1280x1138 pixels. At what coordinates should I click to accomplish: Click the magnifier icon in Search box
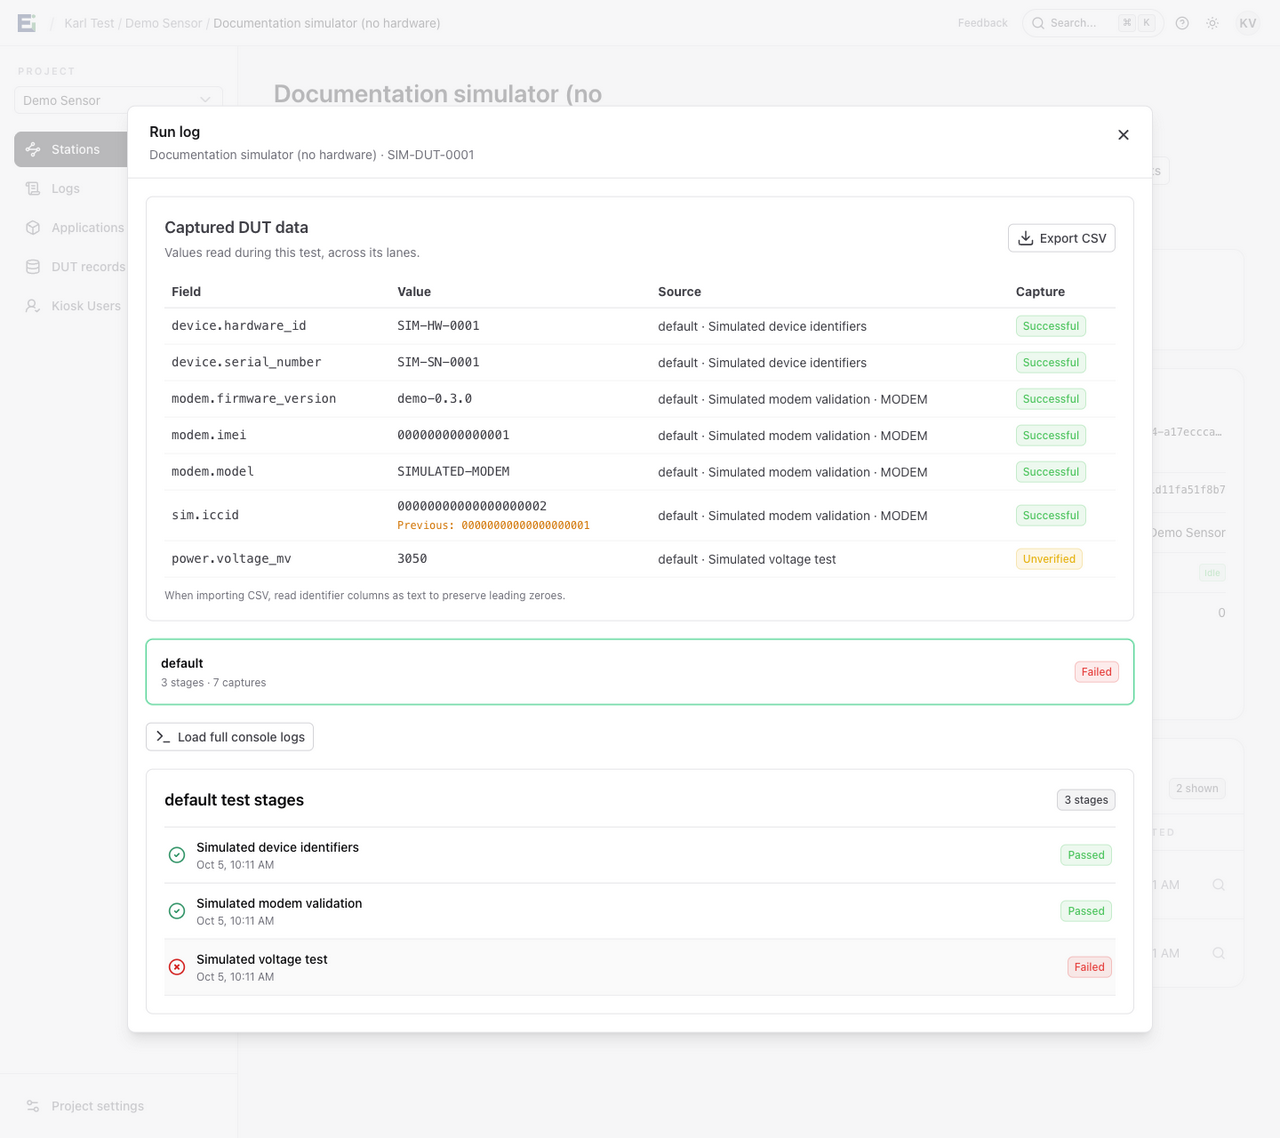[1038, 23]
